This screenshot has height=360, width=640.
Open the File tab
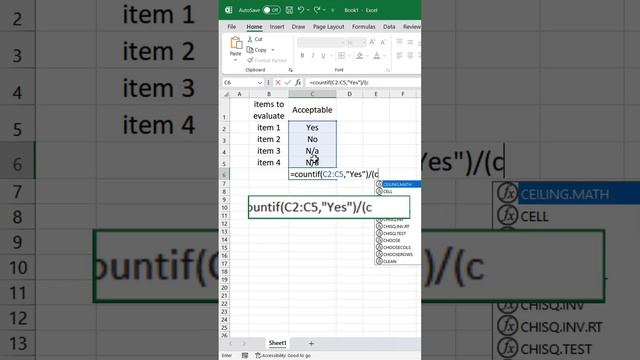click(x=231, y=27)
